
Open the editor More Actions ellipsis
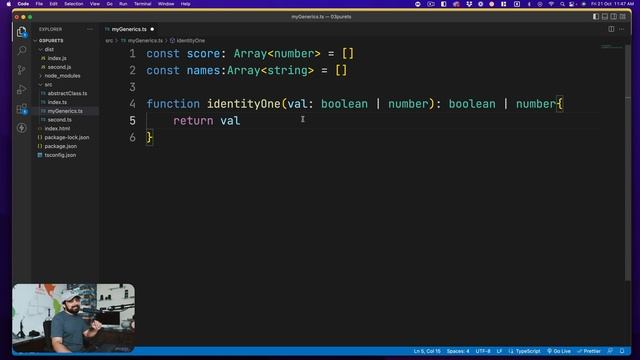(x=621, y=29)
